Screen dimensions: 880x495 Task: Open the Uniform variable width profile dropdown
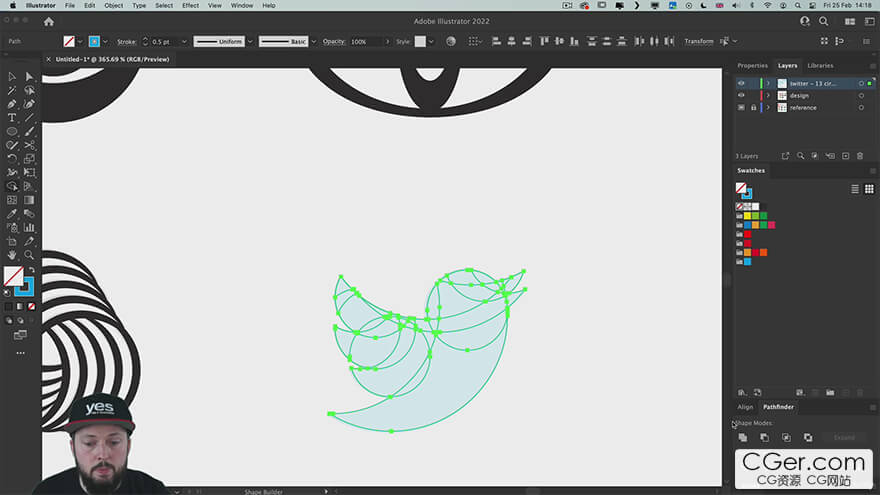tap(250, 42)
